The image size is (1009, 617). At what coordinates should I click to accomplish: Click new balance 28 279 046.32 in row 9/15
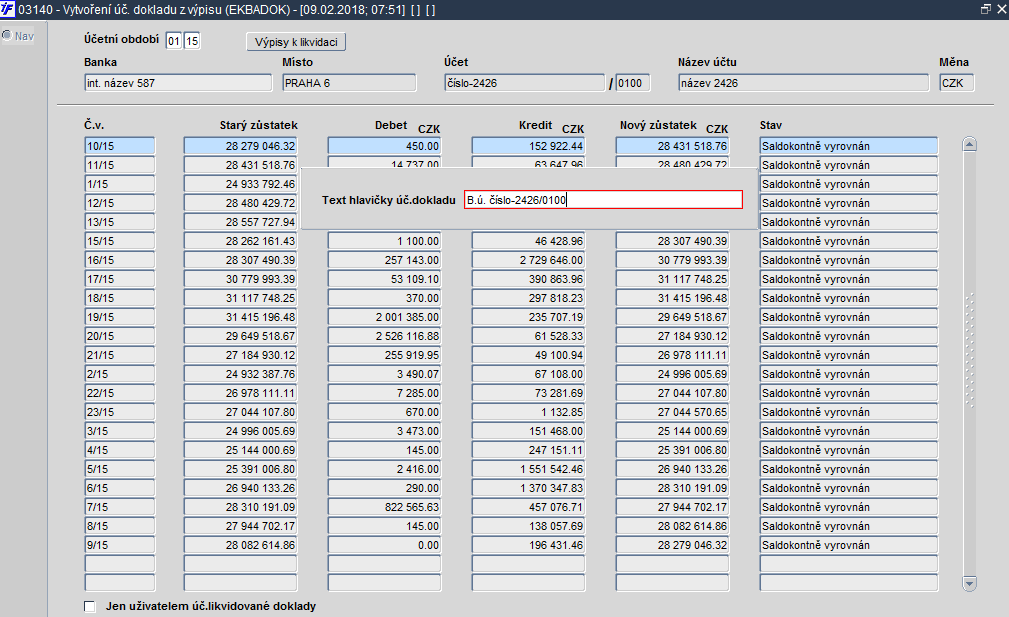(672, 544)
